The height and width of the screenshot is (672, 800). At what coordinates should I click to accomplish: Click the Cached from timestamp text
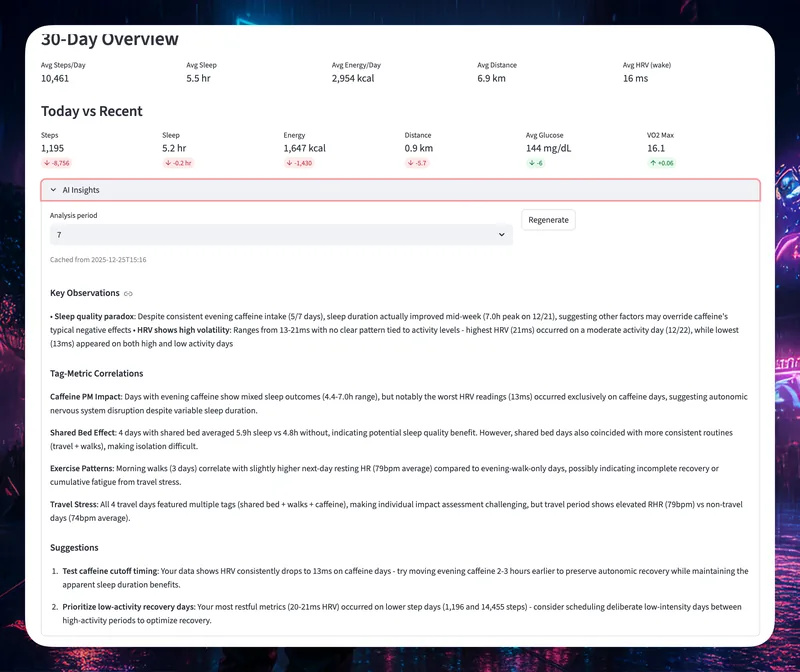[x=98, y=260]
